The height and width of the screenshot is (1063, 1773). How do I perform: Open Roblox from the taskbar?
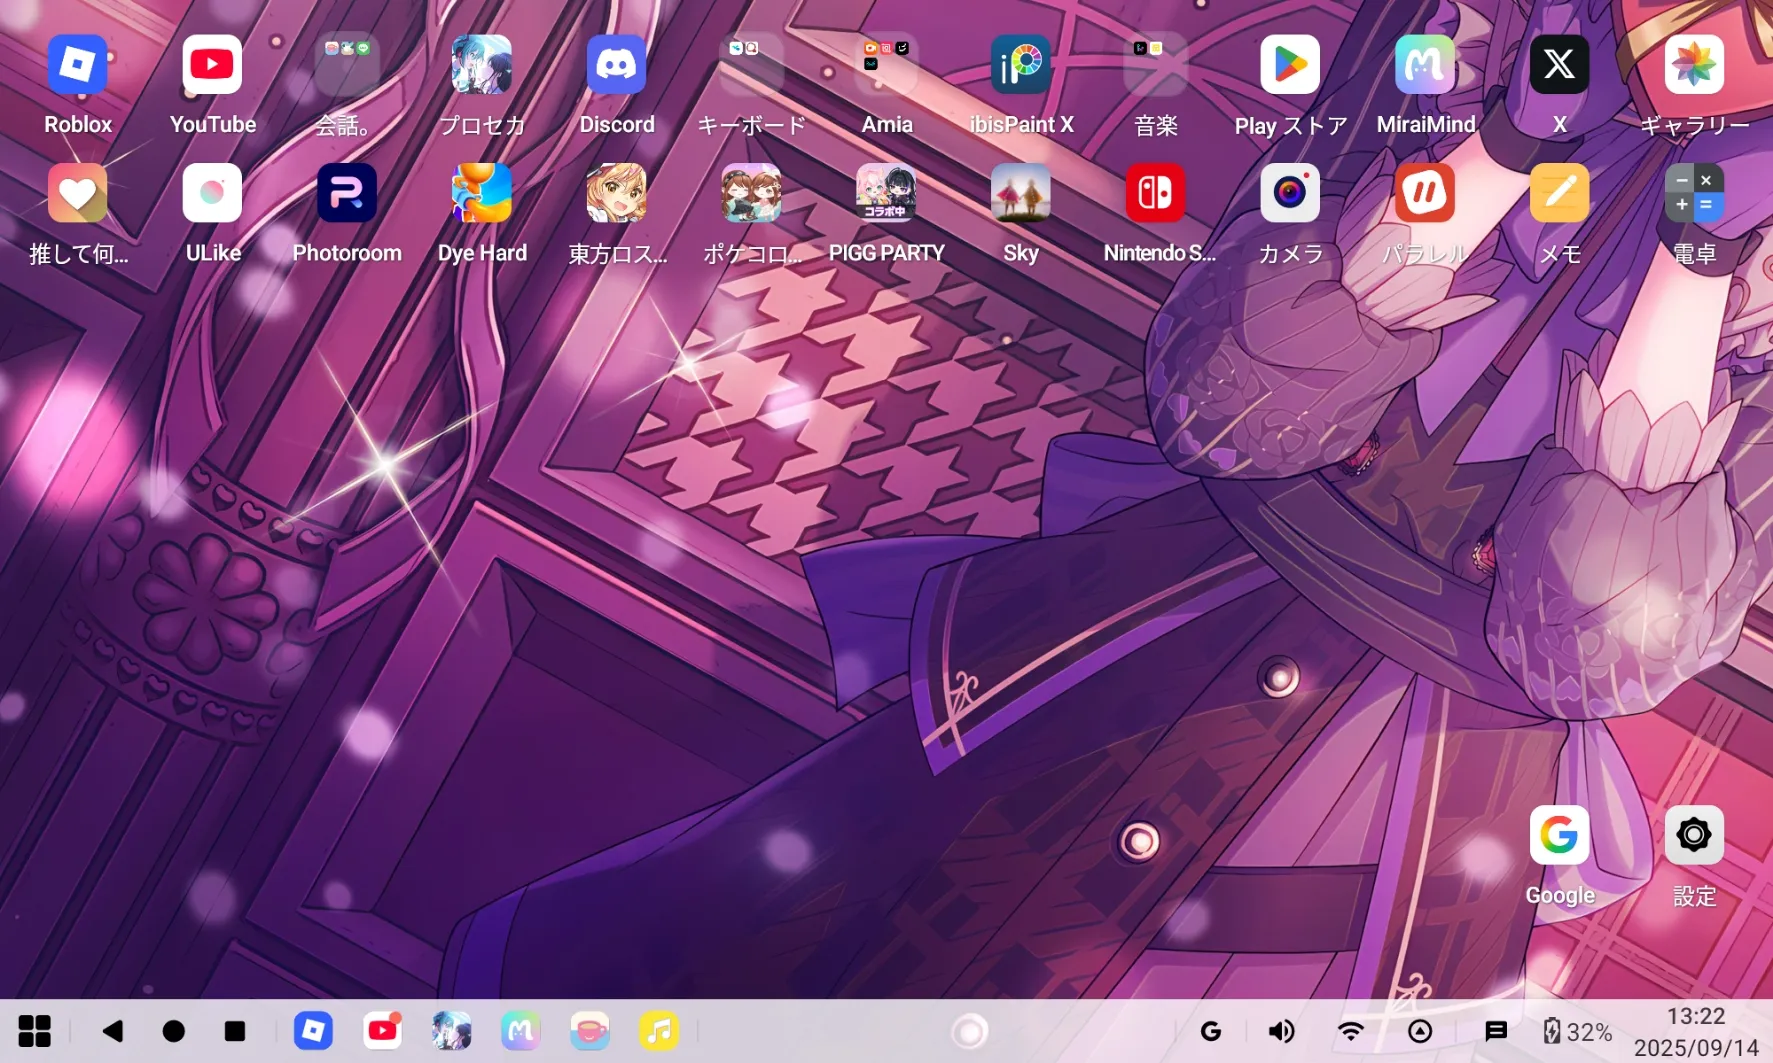[313, 1031]
